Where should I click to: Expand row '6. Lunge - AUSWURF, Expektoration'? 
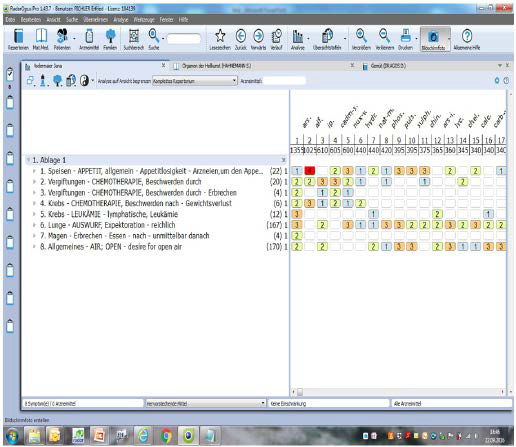click(34, 225)
